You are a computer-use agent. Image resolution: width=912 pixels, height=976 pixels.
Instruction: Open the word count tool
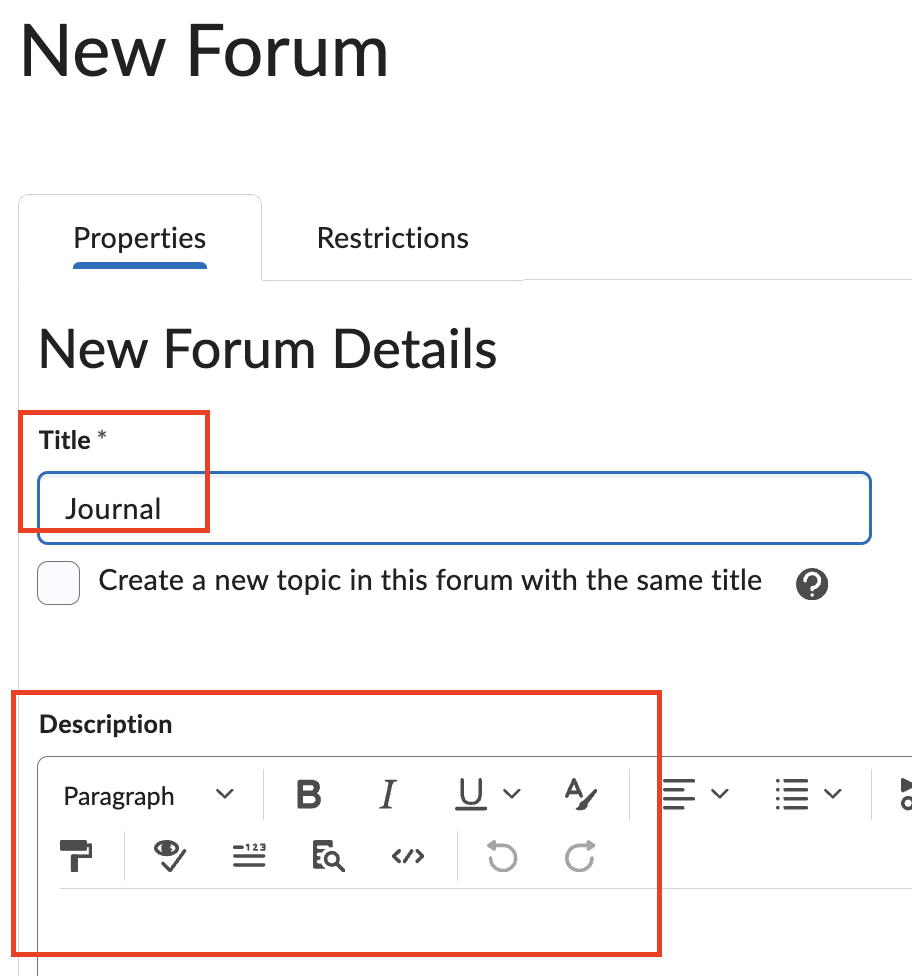point(248,856)
